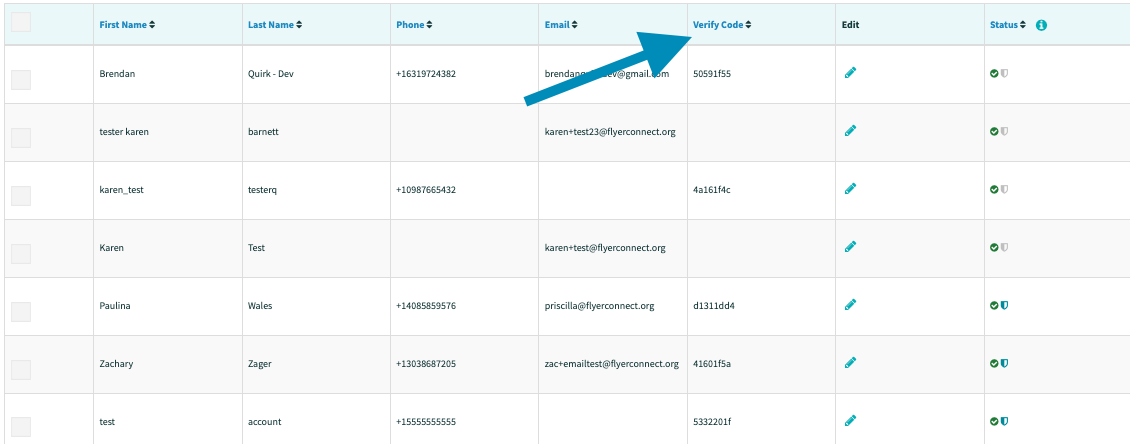Image resolution: width=1130 pixels, height=444 pixels.
Task: Toggle the select-all header checkbox
Action: click(21, 22)
